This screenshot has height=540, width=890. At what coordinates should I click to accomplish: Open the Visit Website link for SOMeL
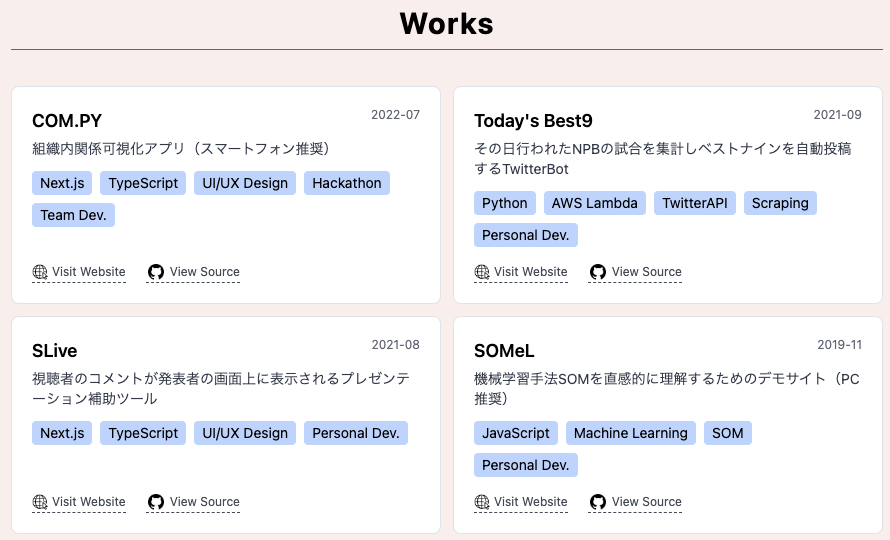(x=521, y=502)
